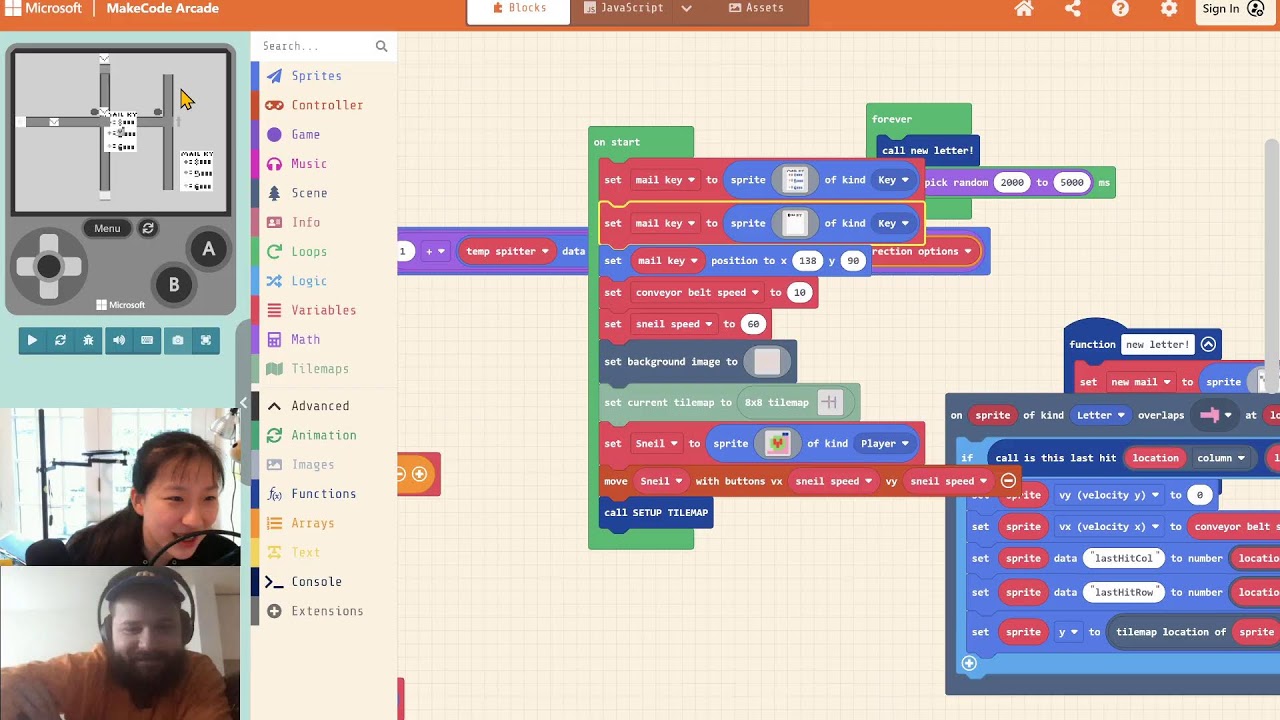Switch to the Blocks editor tab
Screen dimensions: 1280x720
pyautogui.click(x=519, y=9)
